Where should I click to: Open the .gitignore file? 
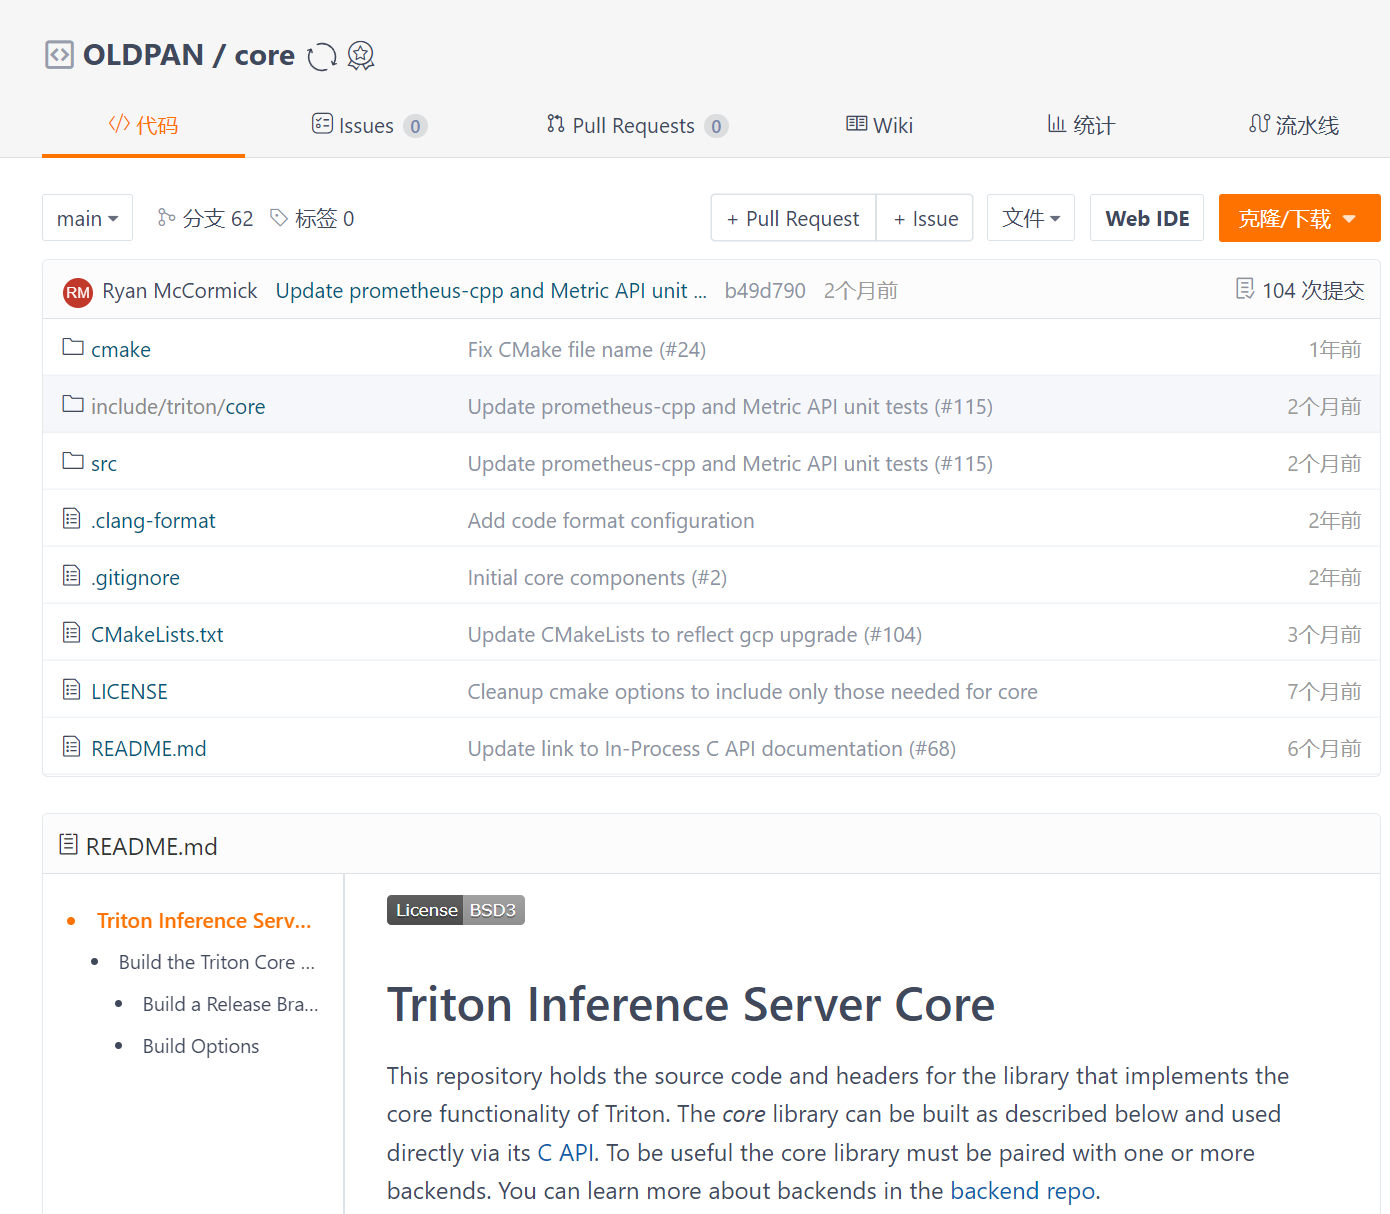point(135,578)
